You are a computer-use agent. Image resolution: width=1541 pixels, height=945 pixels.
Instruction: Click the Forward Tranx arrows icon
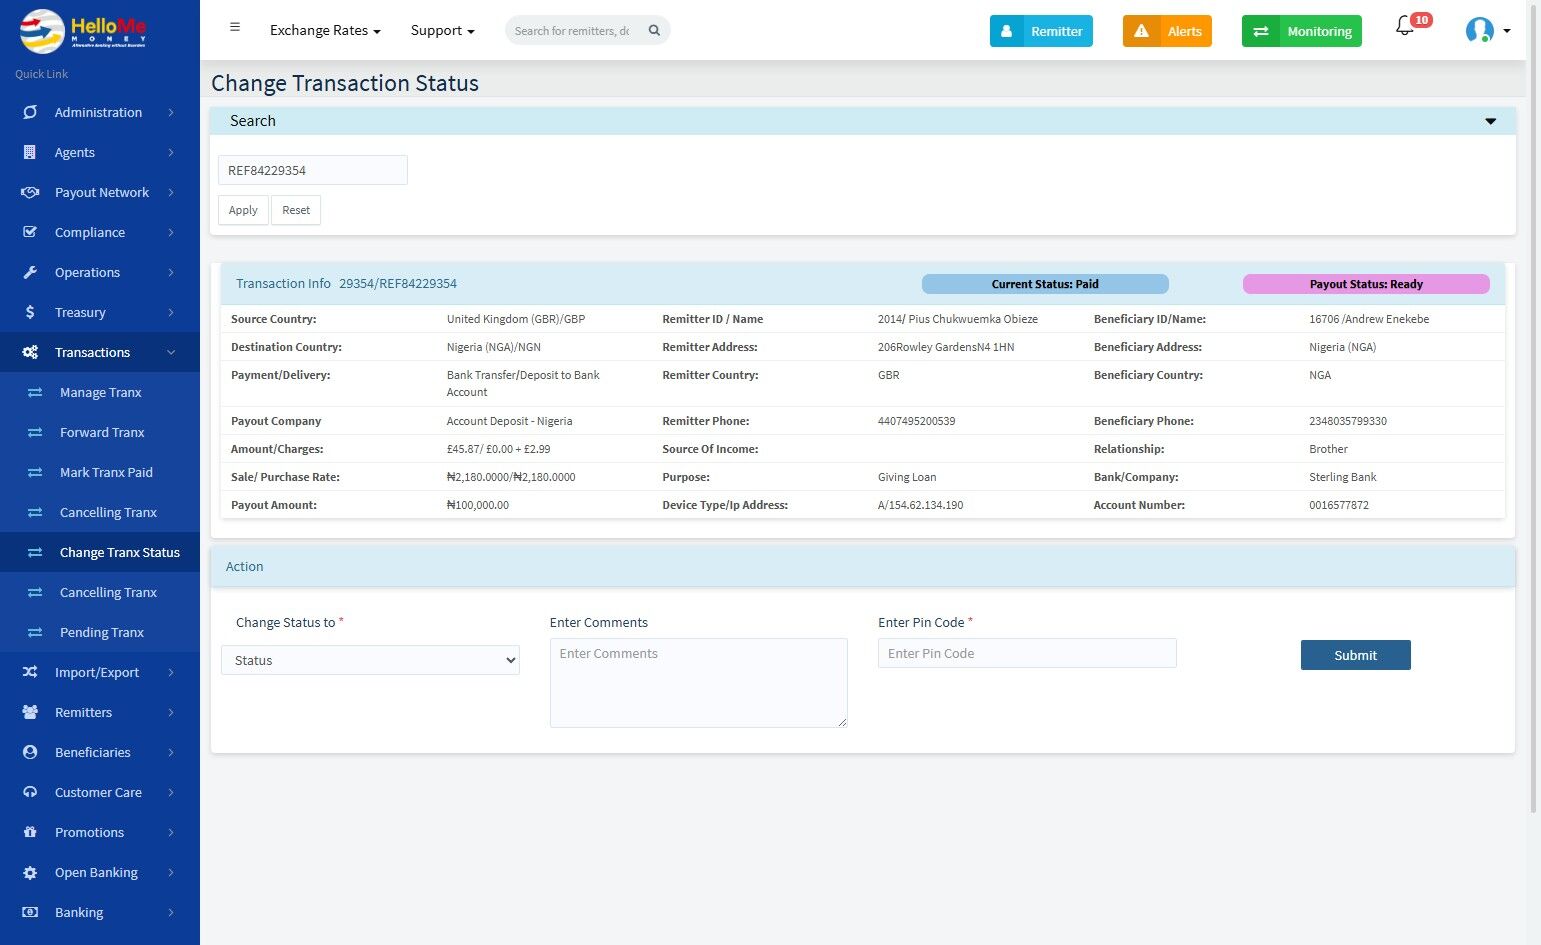35,432
